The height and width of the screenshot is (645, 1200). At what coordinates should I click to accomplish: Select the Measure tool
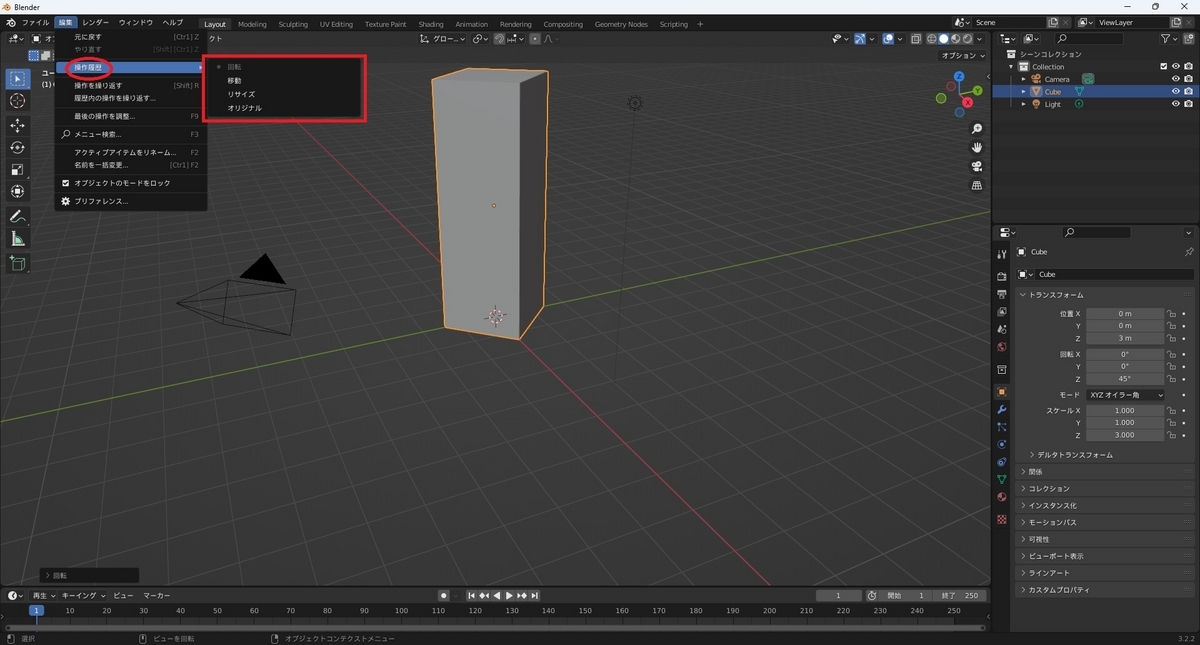[18, 238]
